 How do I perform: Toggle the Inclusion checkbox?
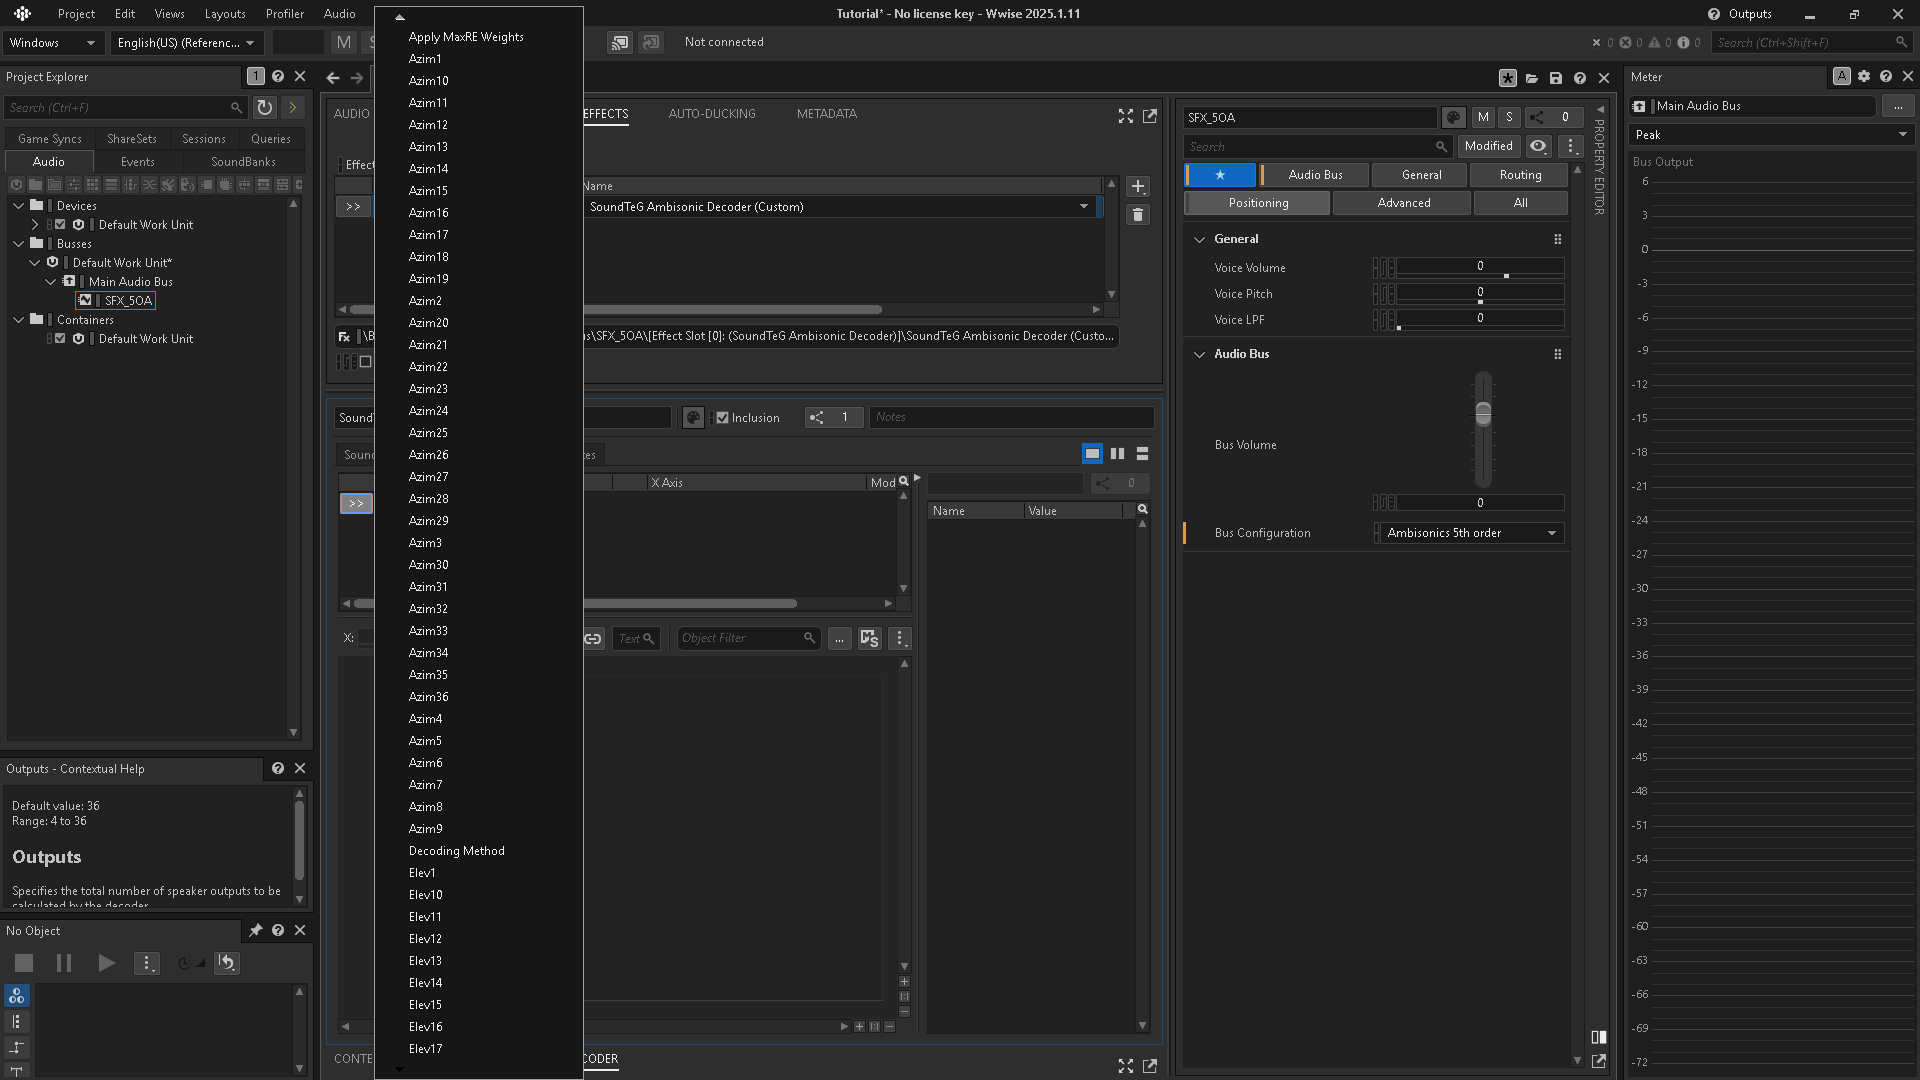tap(722, 418)
